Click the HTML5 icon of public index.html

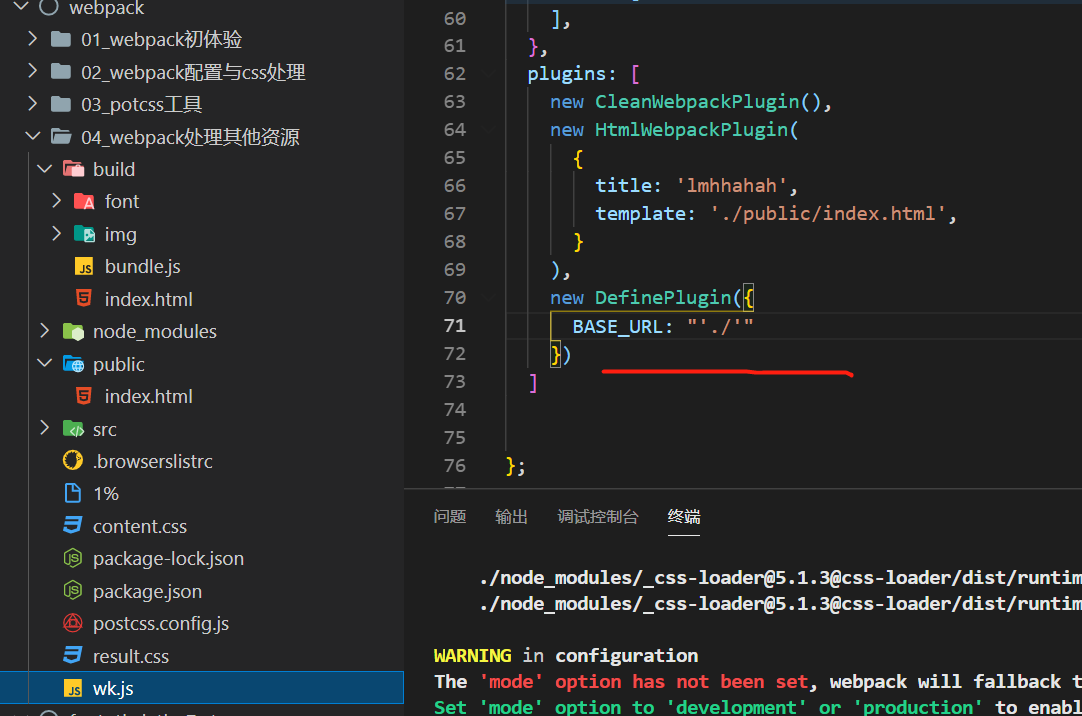(83, 396)
